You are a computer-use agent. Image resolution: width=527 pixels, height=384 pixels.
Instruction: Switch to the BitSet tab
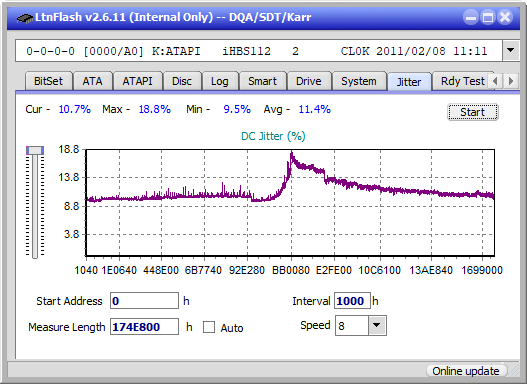[48, 81]
